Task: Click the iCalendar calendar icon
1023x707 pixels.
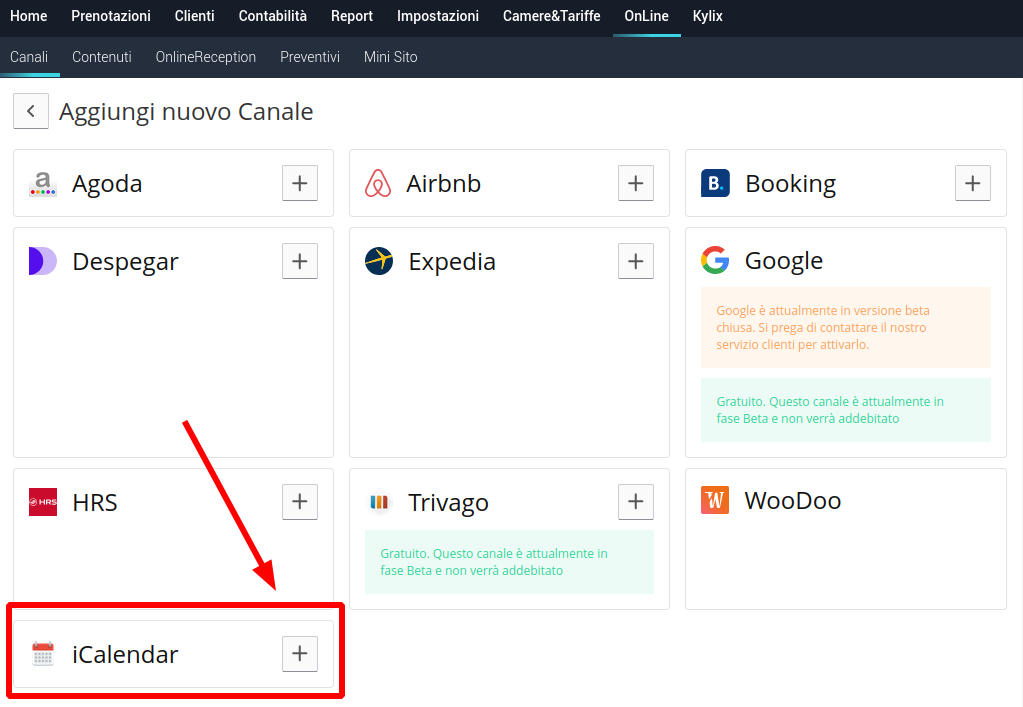Action: [x=43, y=654]
